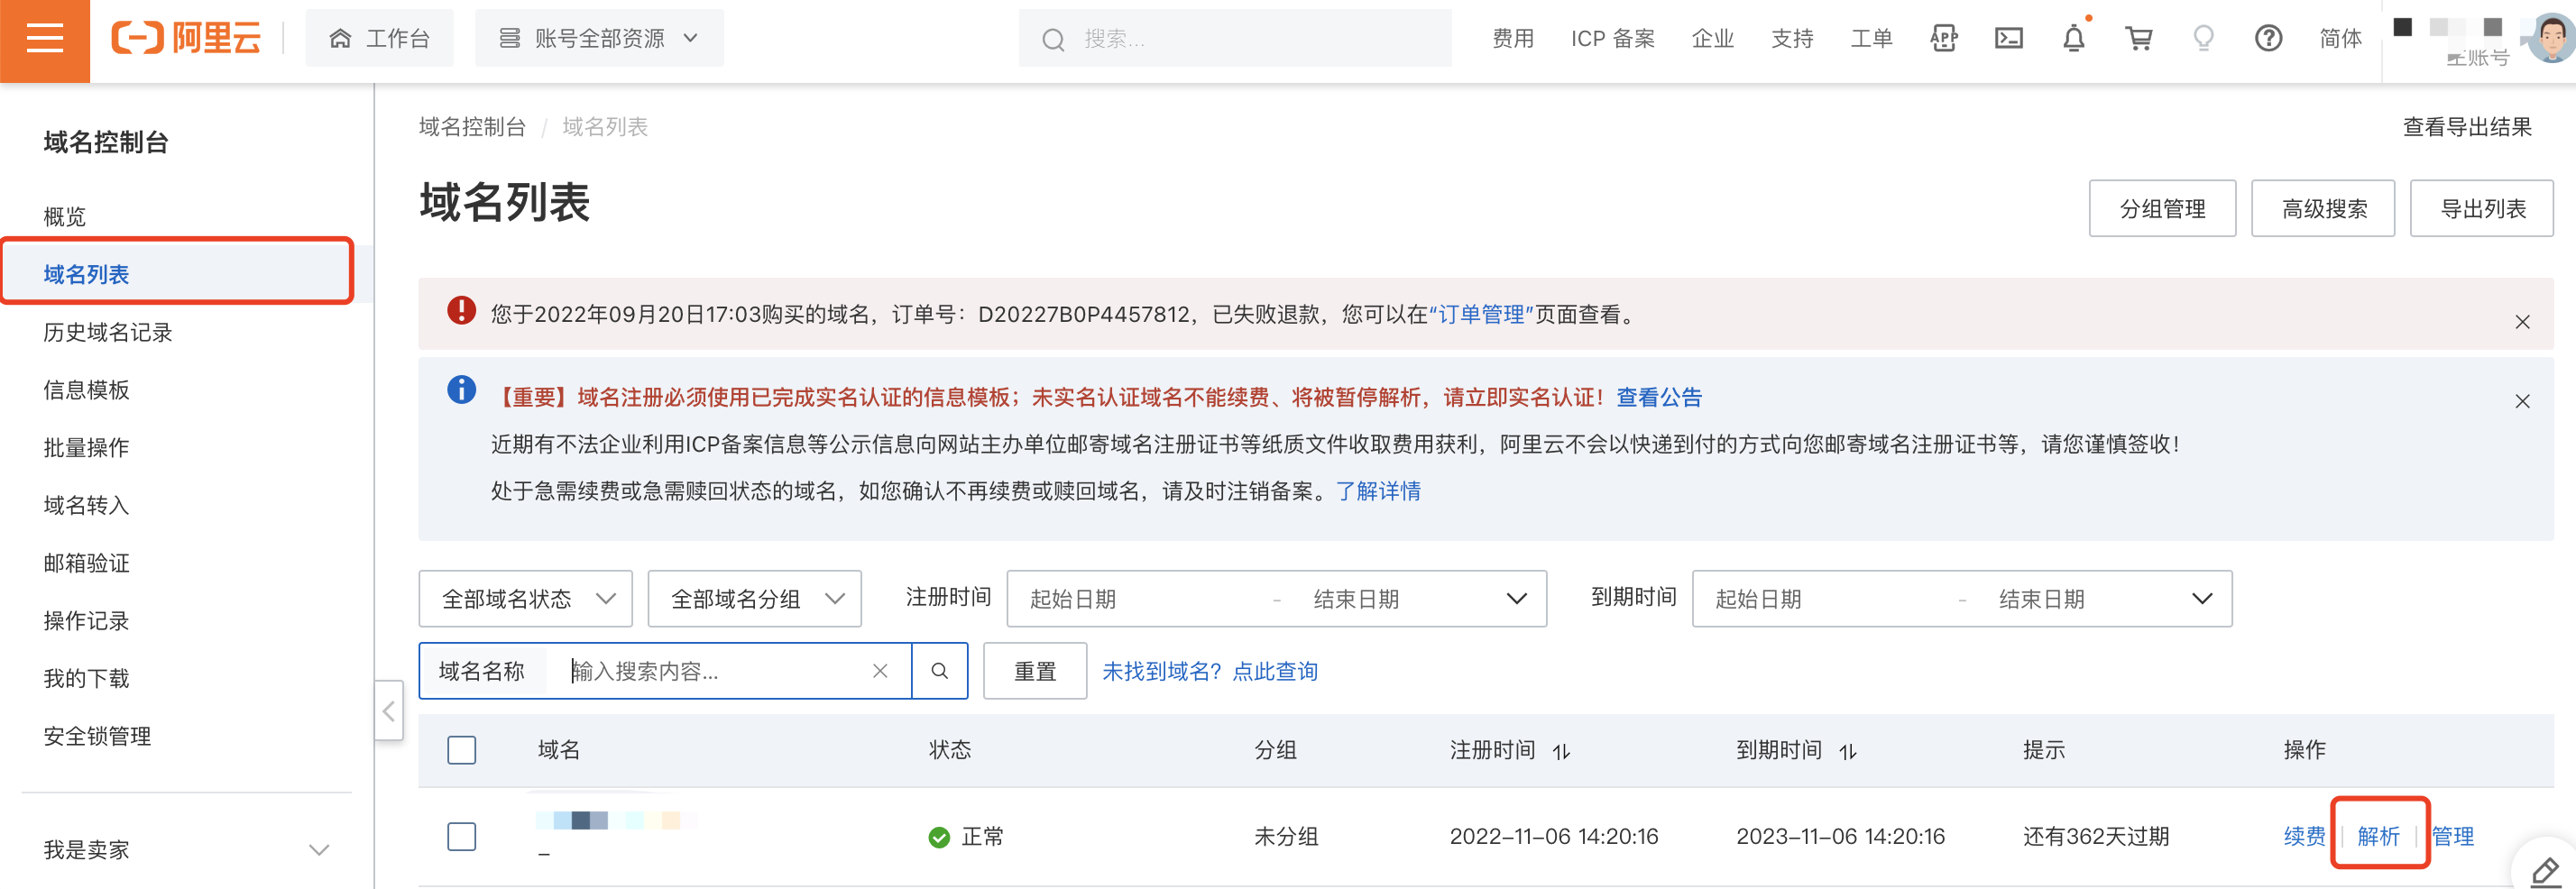The width and height of the screenshot is (2576, 889).
Task: Click the floating edit pencil icon
Action: (x=2546, y=871)
